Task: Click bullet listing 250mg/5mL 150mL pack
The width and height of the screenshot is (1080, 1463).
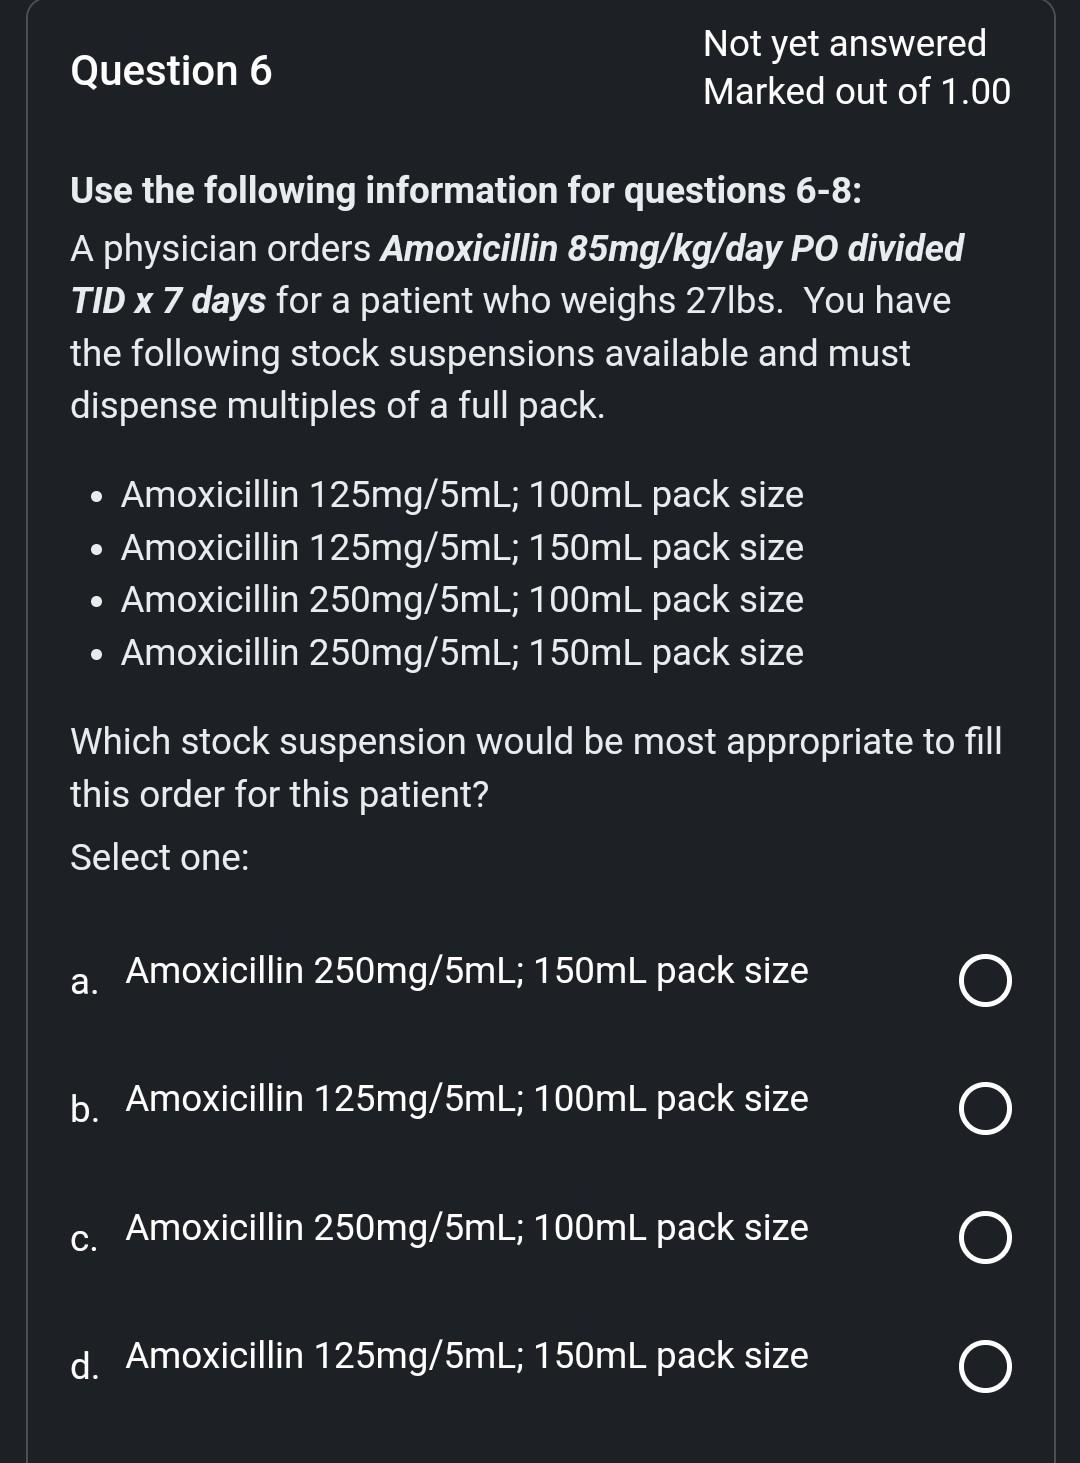Action: (463, 652)
